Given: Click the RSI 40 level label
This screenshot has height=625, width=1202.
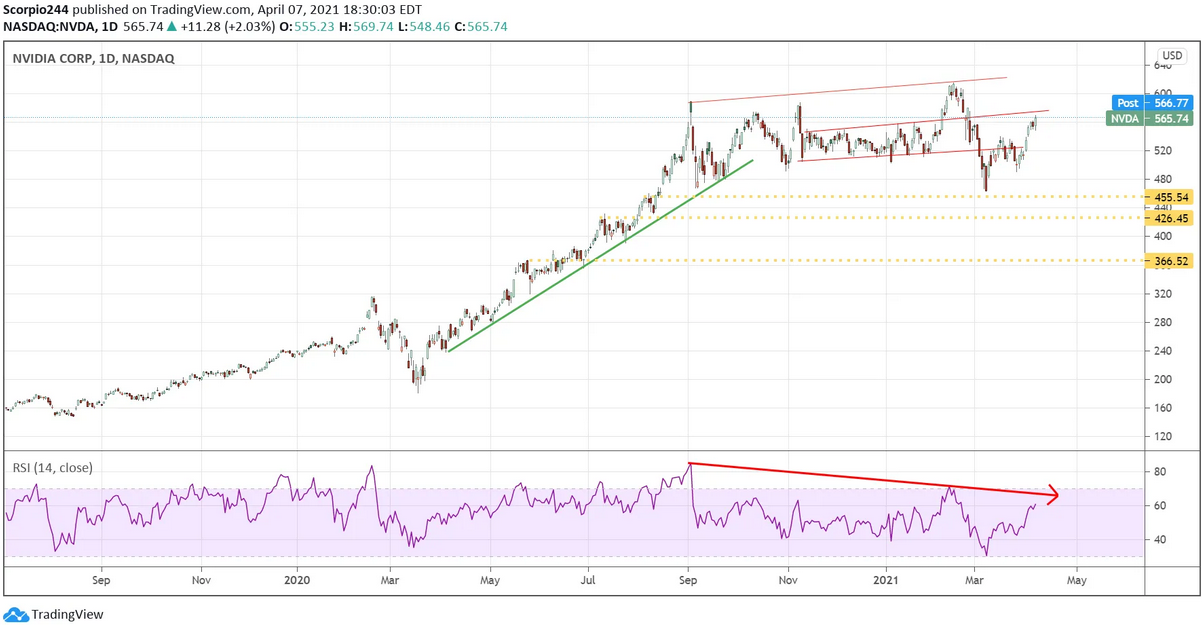Looking at the screenshot, I should [x=1160, y=540].
